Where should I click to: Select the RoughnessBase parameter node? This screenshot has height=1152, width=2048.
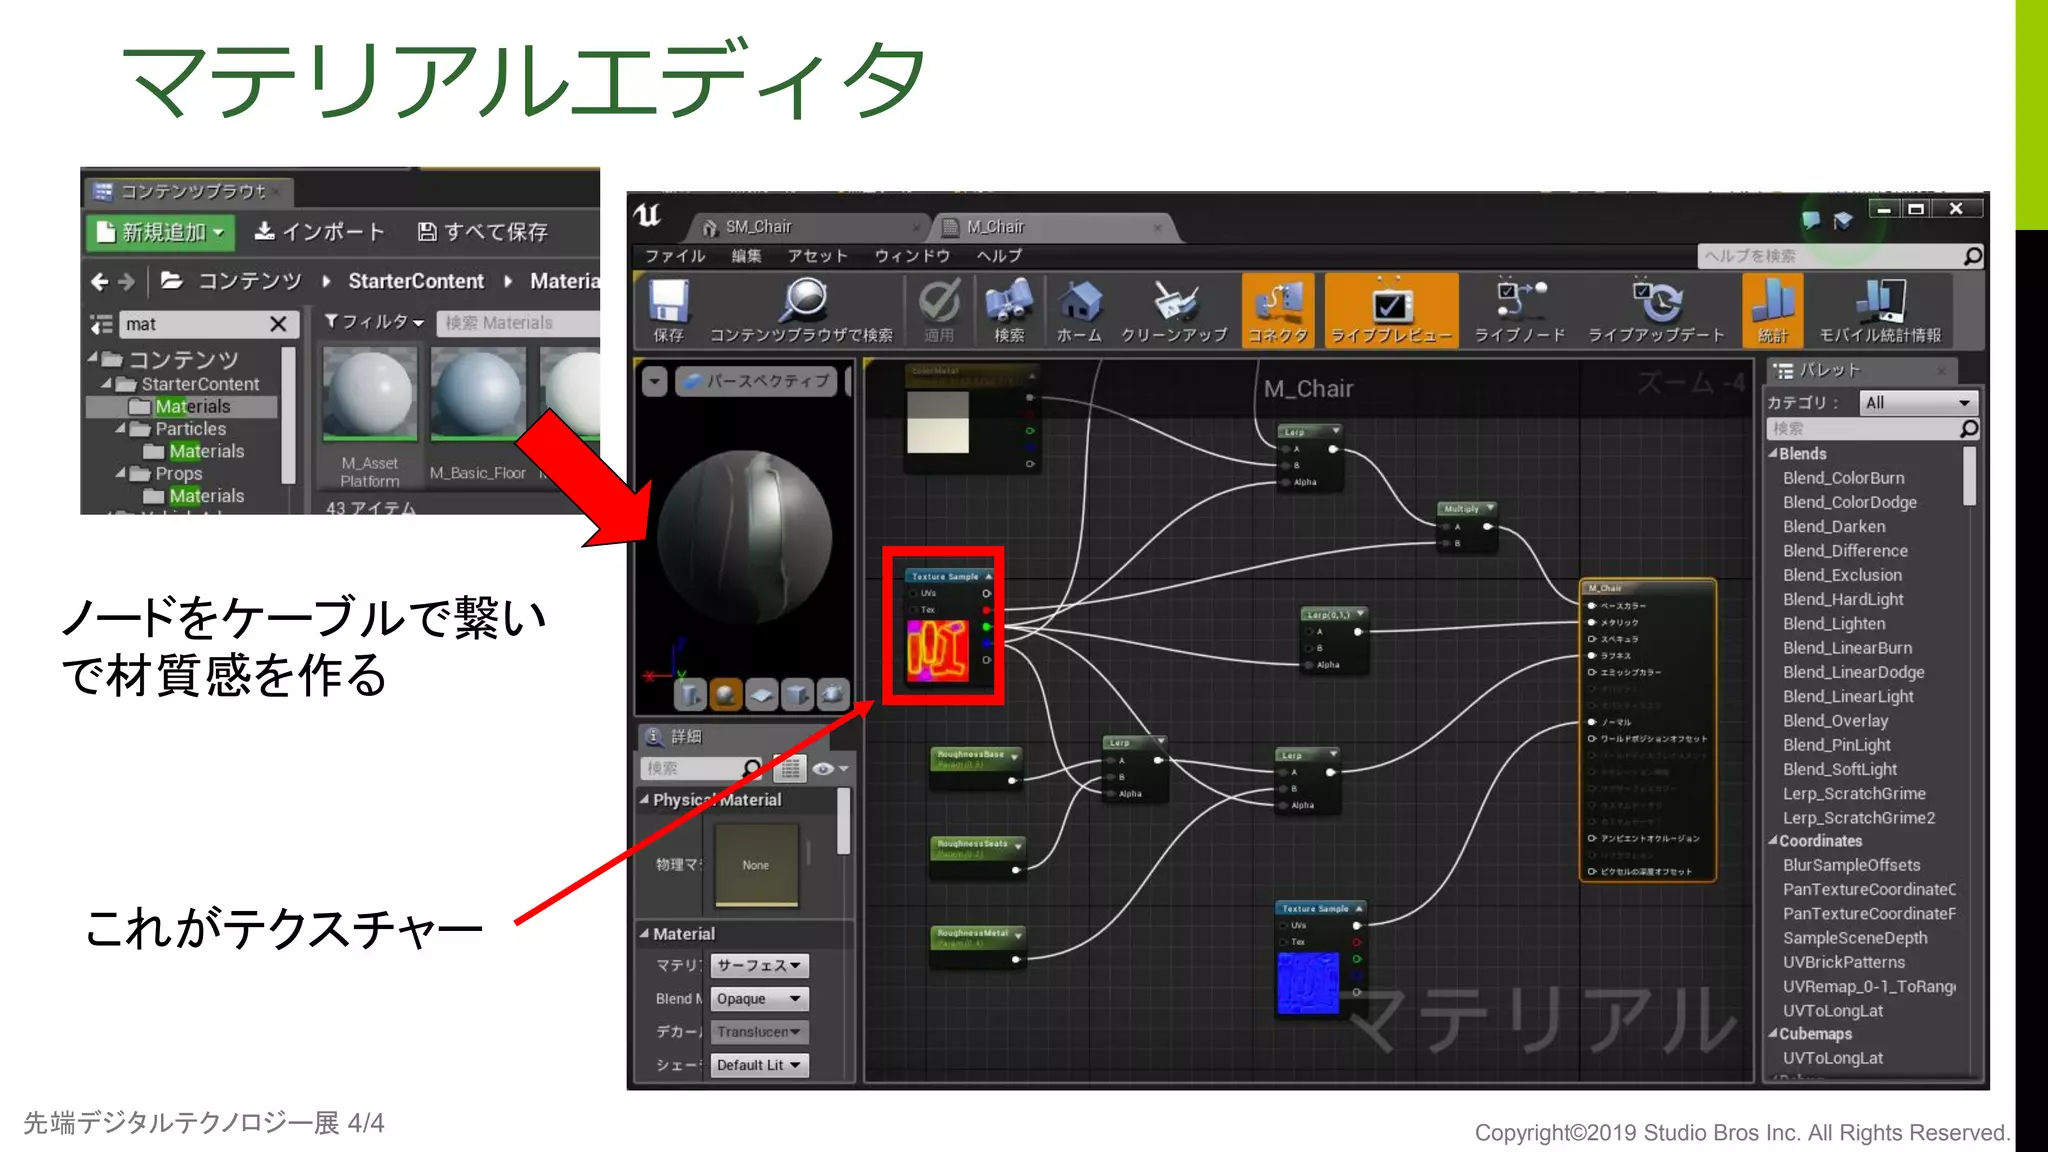tap(975, 768)
